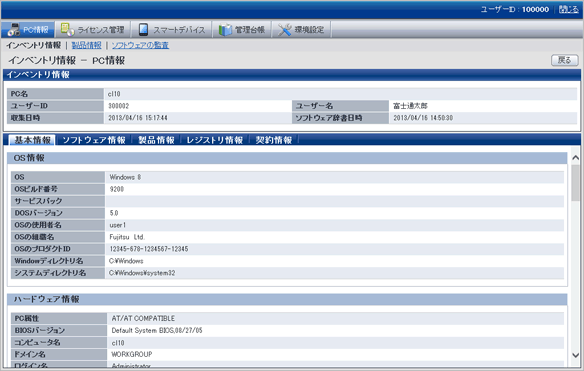The image size is (584, 371).
Task: Click the スマートデバイス phone icon
Action: tap(143, 29)
